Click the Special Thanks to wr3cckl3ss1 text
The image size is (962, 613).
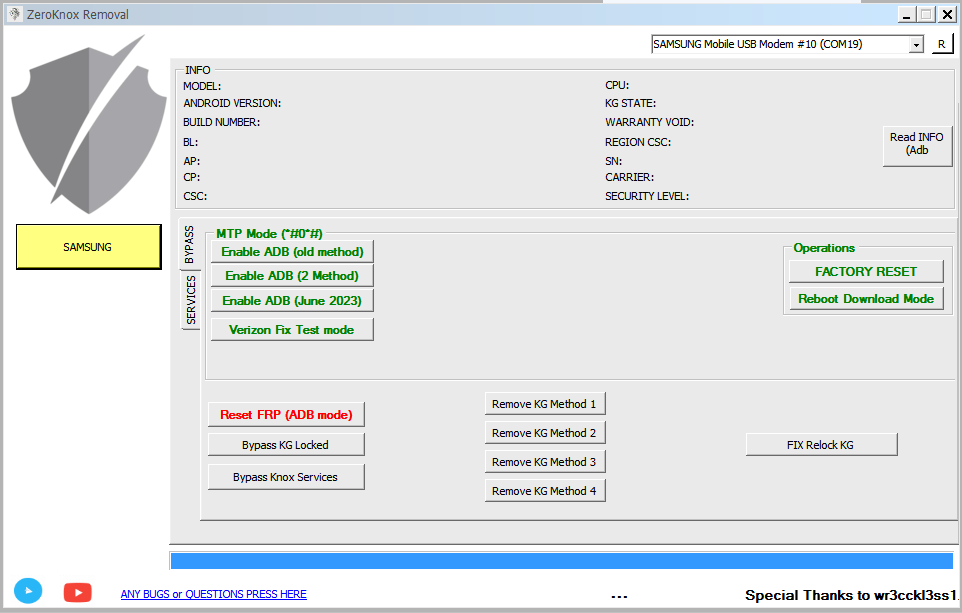[851, 595]
